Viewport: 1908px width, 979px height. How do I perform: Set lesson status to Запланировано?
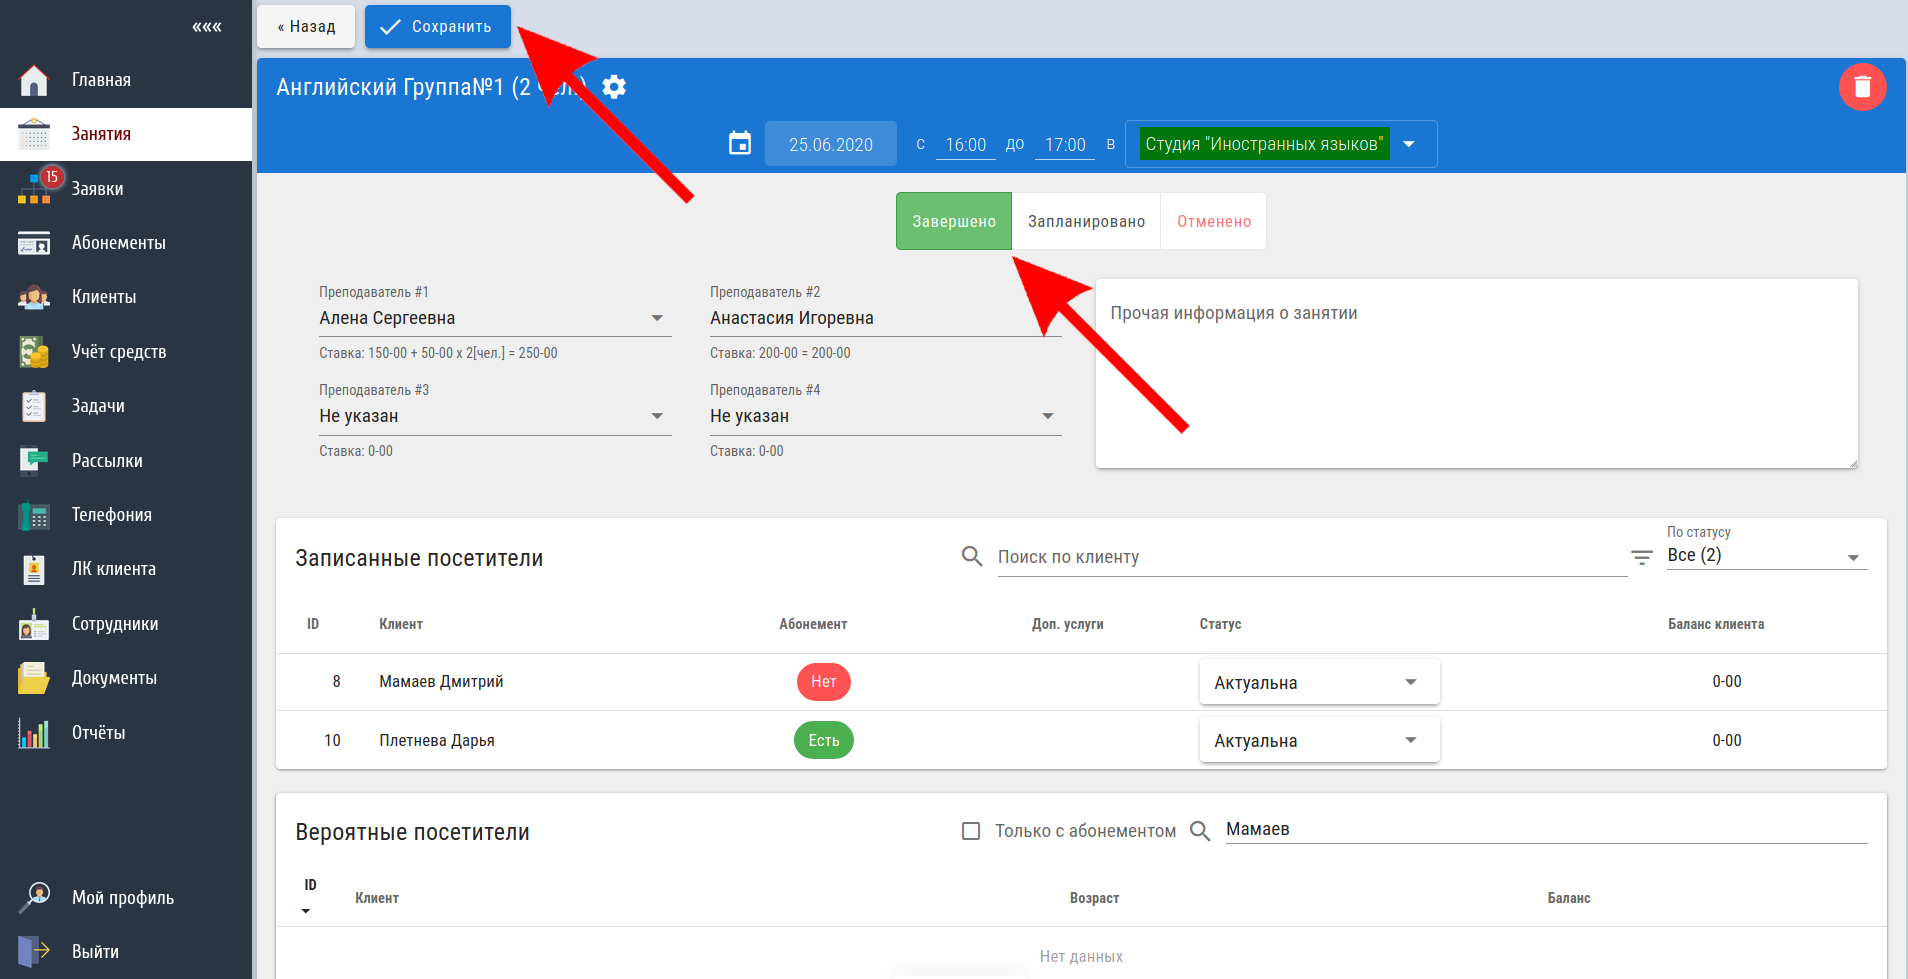point(1086,221)
